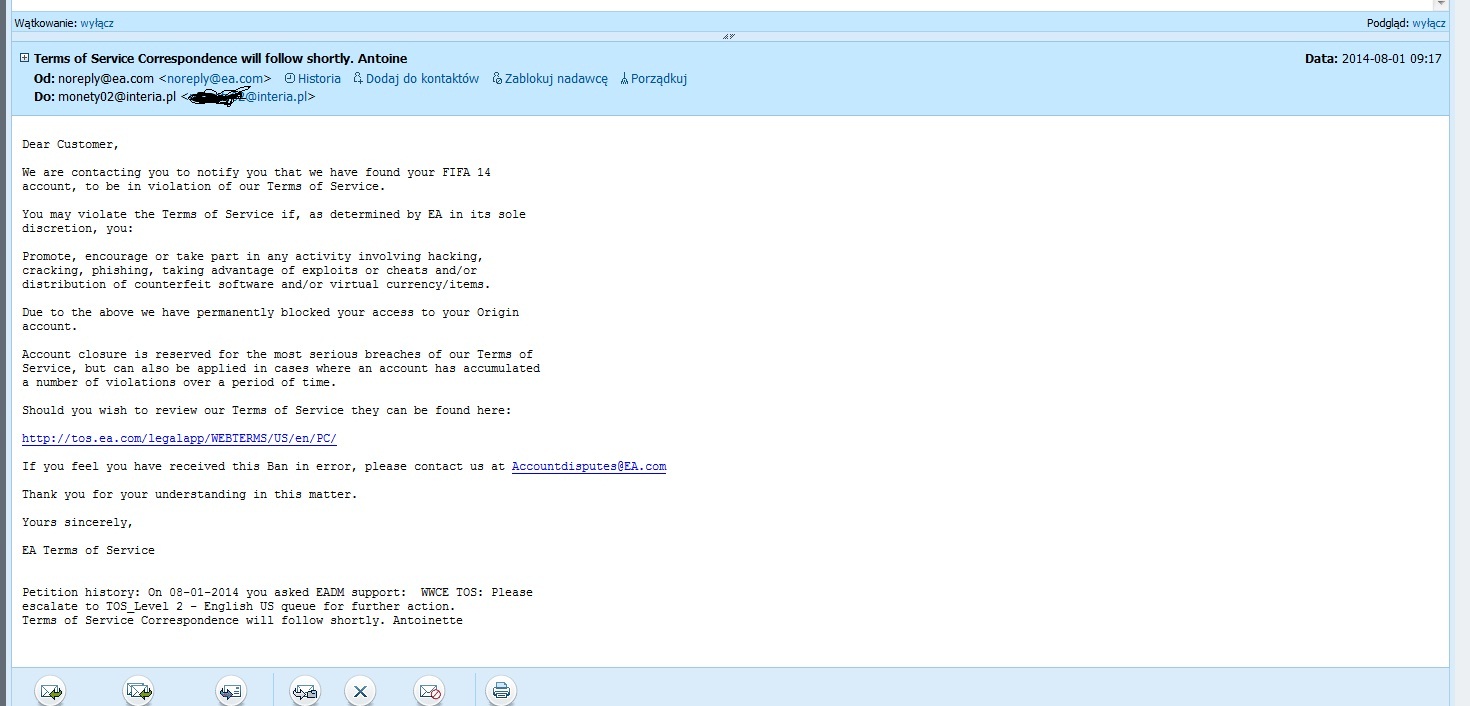Delete the message with the X icon
This screenshot has width=1470, height=706.
click(360, 691)
